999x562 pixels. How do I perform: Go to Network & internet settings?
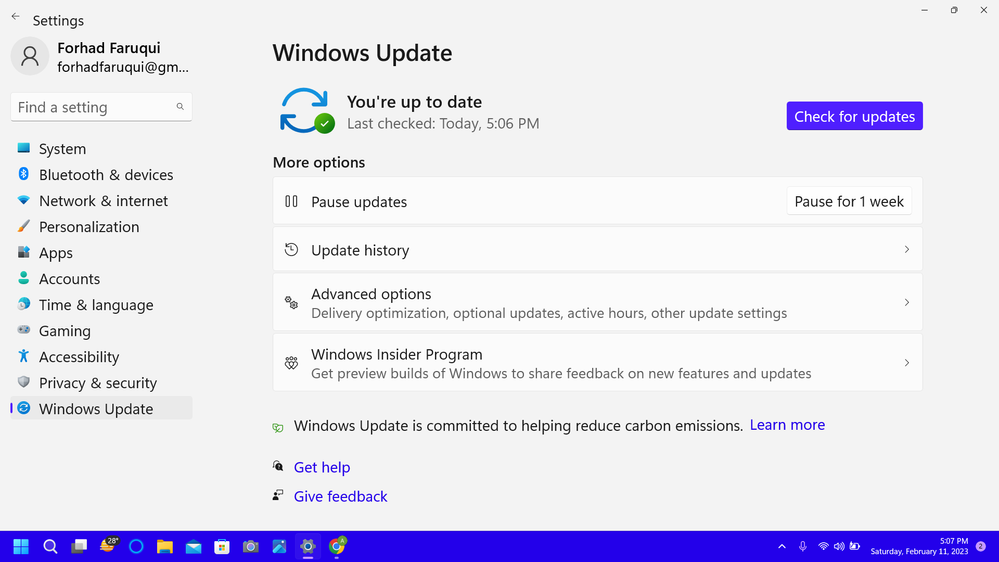pos(101,201)
